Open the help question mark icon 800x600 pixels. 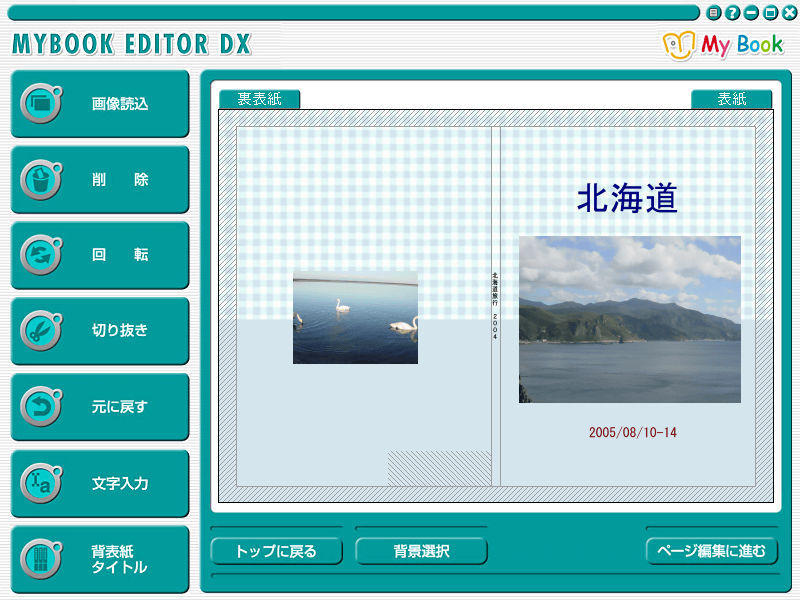(733, 13)
